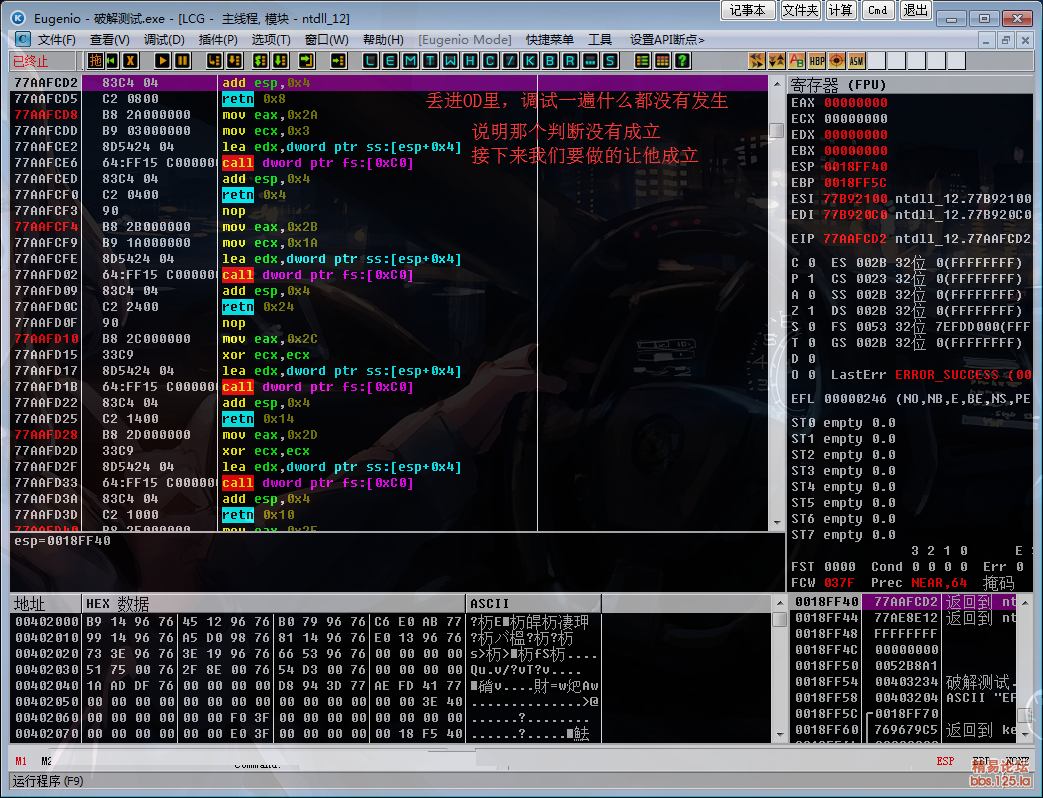Open the 选项(T) menu
1043x798 pixels.
click(x=271, y=40)
